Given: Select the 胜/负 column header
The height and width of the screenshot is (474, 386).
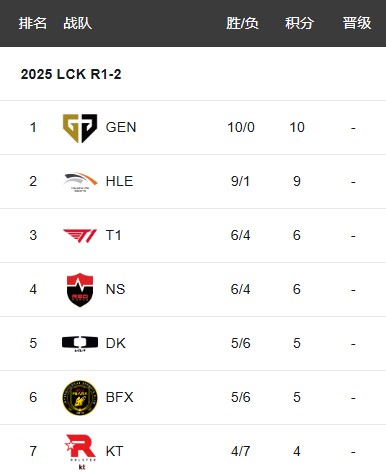Looking at the screenshot, I should coord(242,23).
